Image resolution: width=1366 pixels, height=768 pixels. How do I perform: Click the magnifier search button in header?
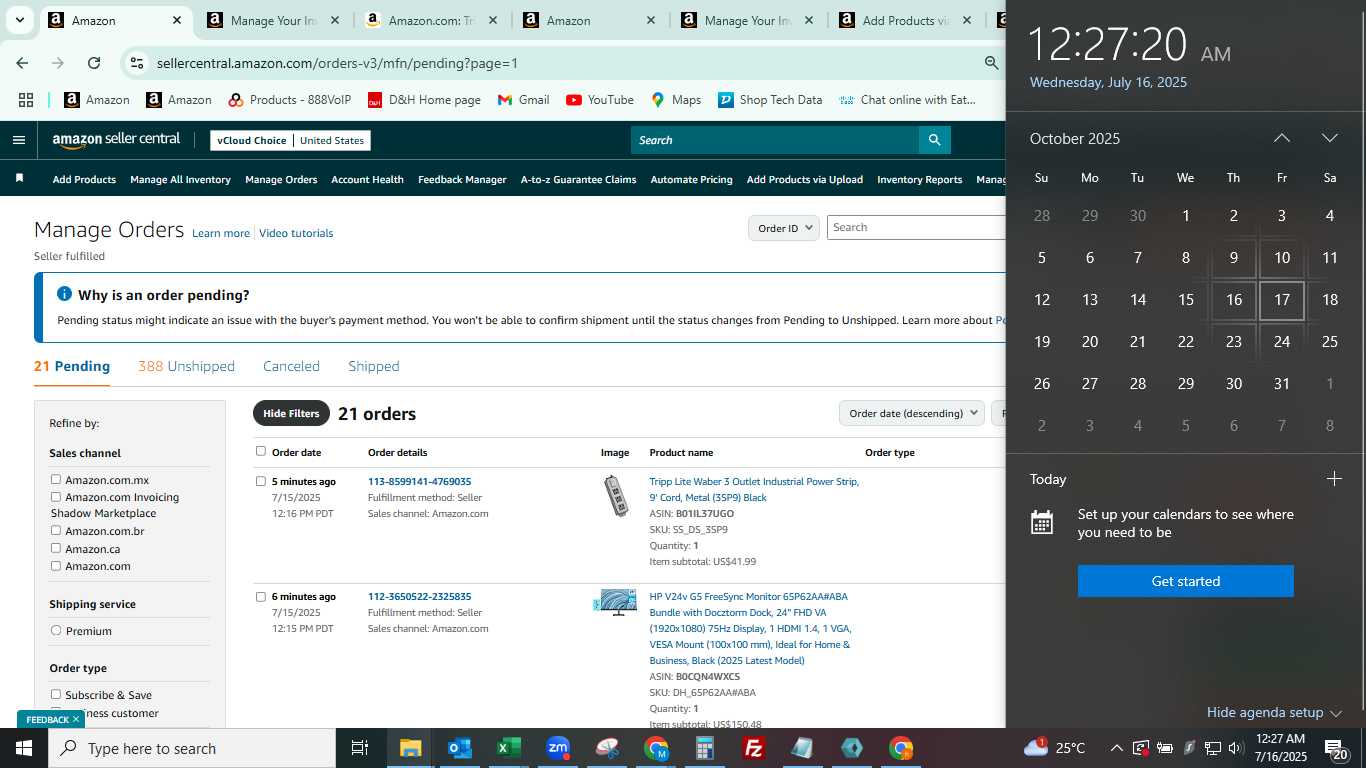pyautogui.click(x=934, y=140)
